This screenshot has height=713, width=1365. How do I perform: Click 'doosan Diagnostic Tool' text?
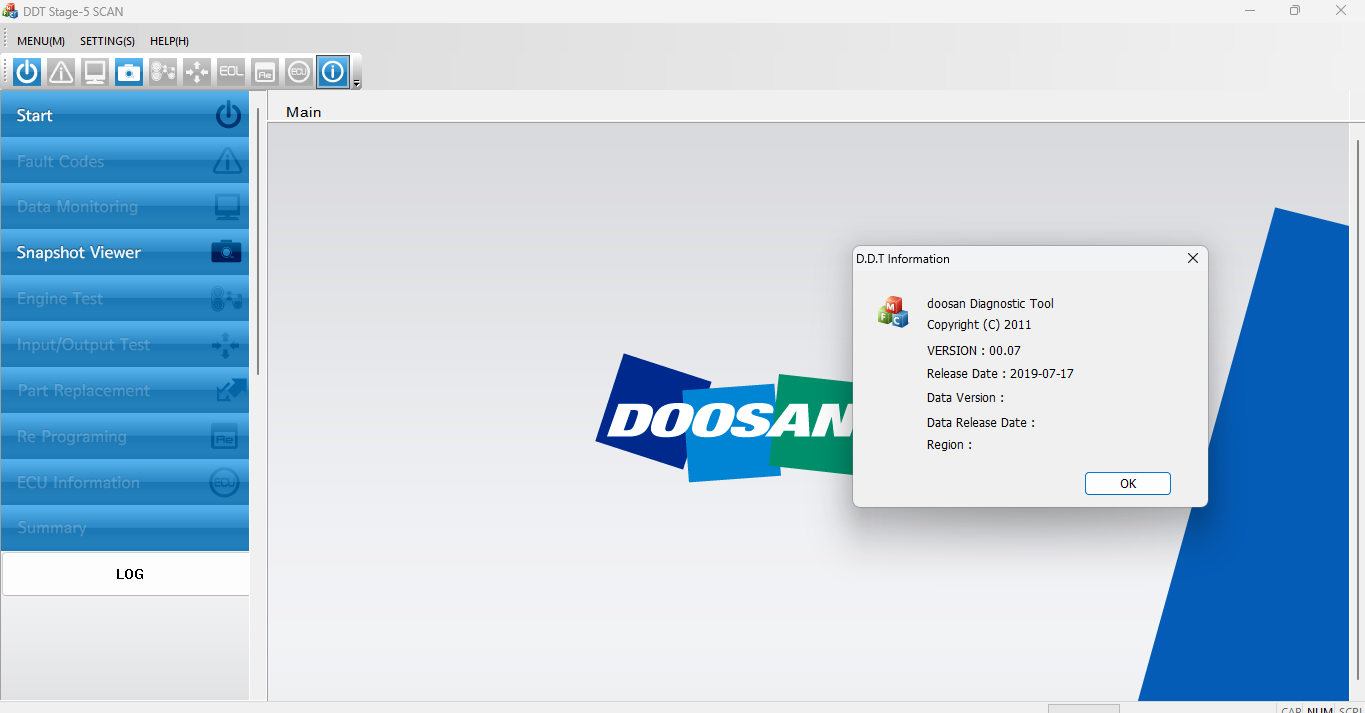(x=990, y=304)
